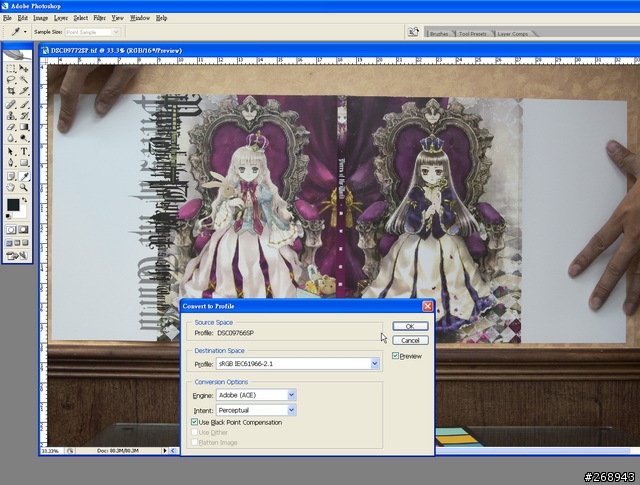Open the Intent dropdown
Screen dimensions: 640x485
291,410
